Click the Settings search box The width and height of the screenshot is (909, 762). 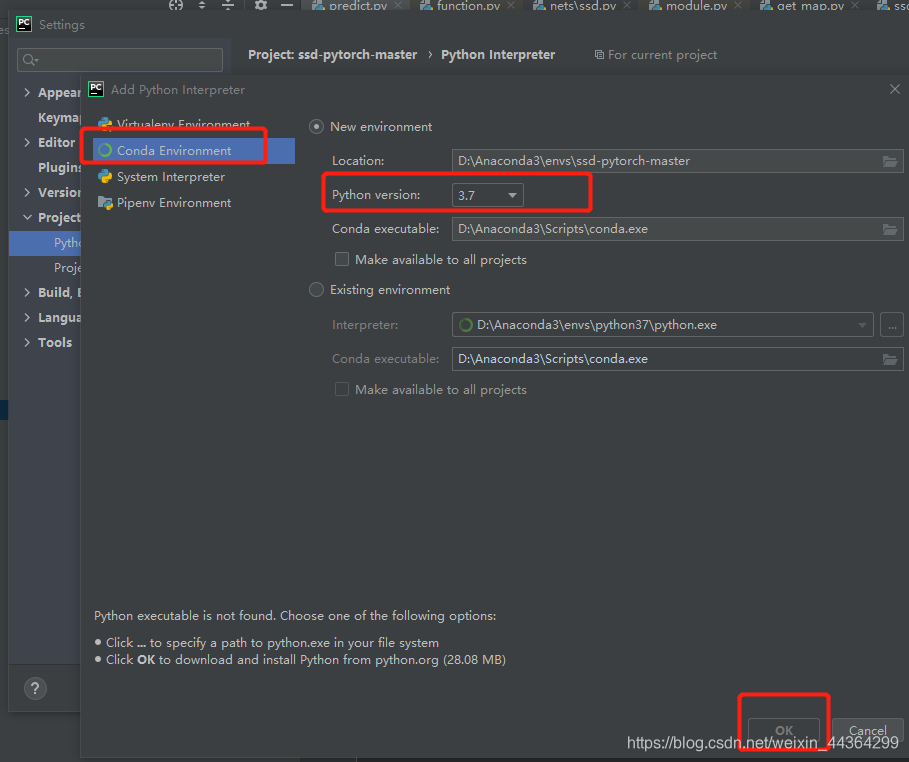pos(120,59)
